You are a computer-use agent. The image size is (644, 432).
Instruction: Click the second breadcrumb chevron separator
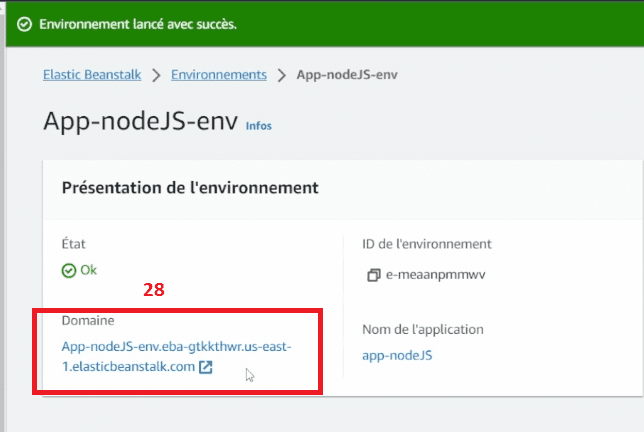coord(282,75)
